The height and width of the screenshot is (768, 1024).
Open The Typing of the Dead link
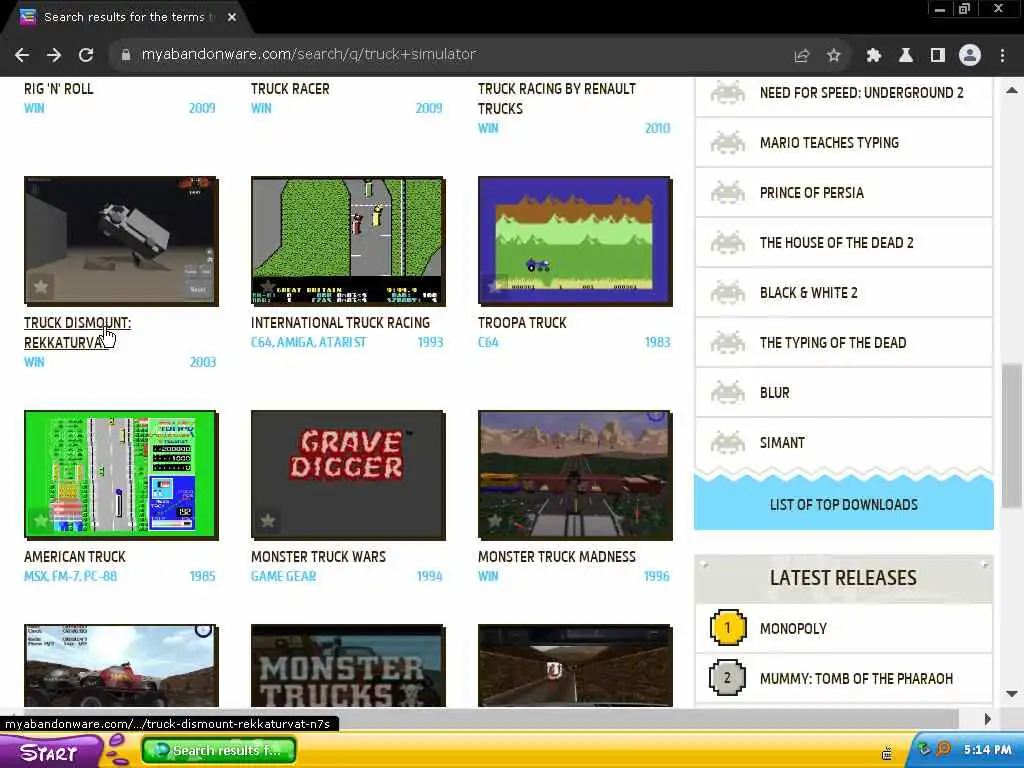[833, 343]
